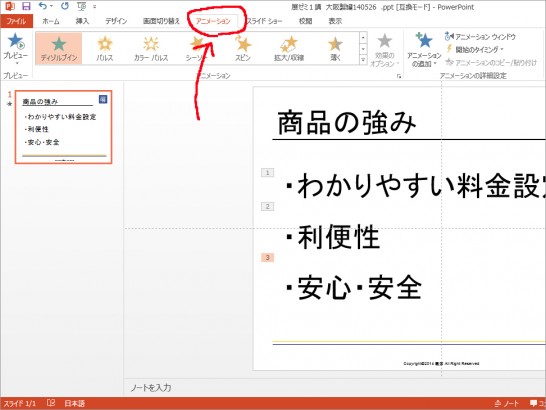Image resolution: width=546 pixels, height=410 pixels.
Task: Click アニメーションのコピー/貼り付け
Action: pyautogui.click(x=491, y=63)
